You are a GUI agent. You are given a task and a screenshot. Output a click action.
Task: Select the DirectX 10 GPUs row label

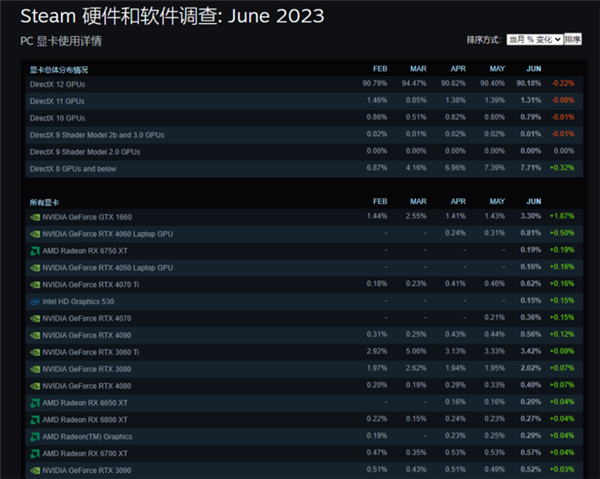[57, 118]
